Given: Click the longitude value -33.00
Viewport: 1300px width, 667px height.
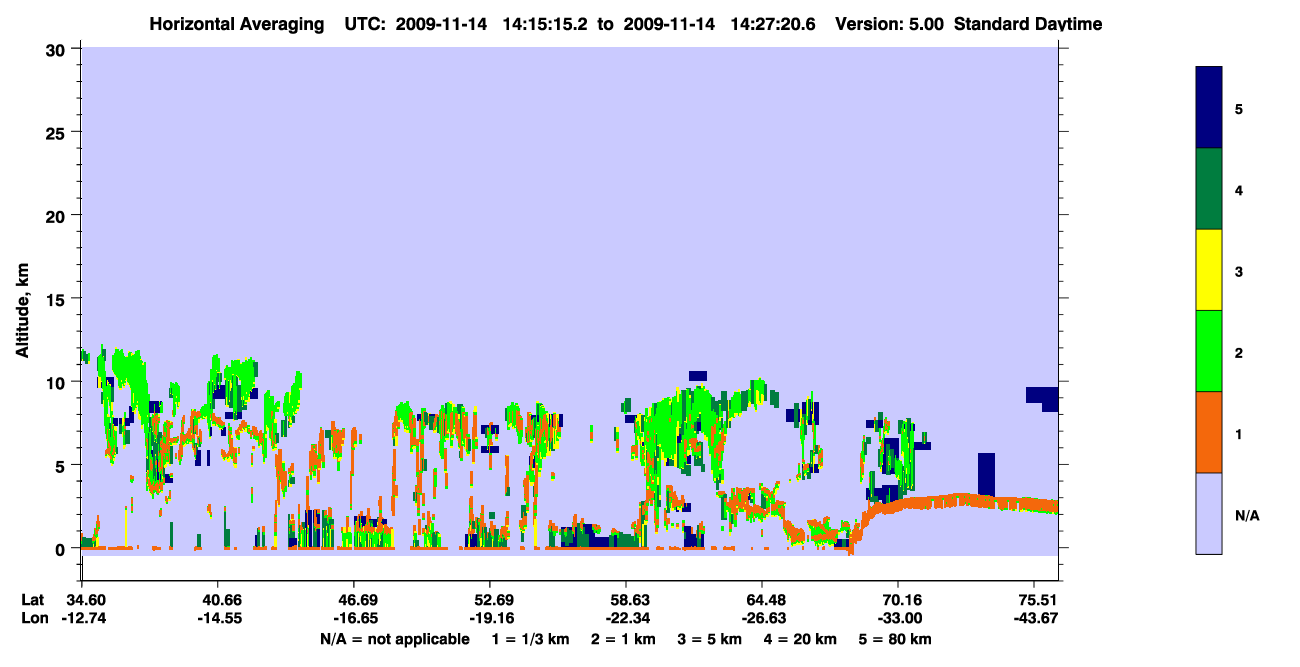Looking at the screenshot, I should coord(898,619).
